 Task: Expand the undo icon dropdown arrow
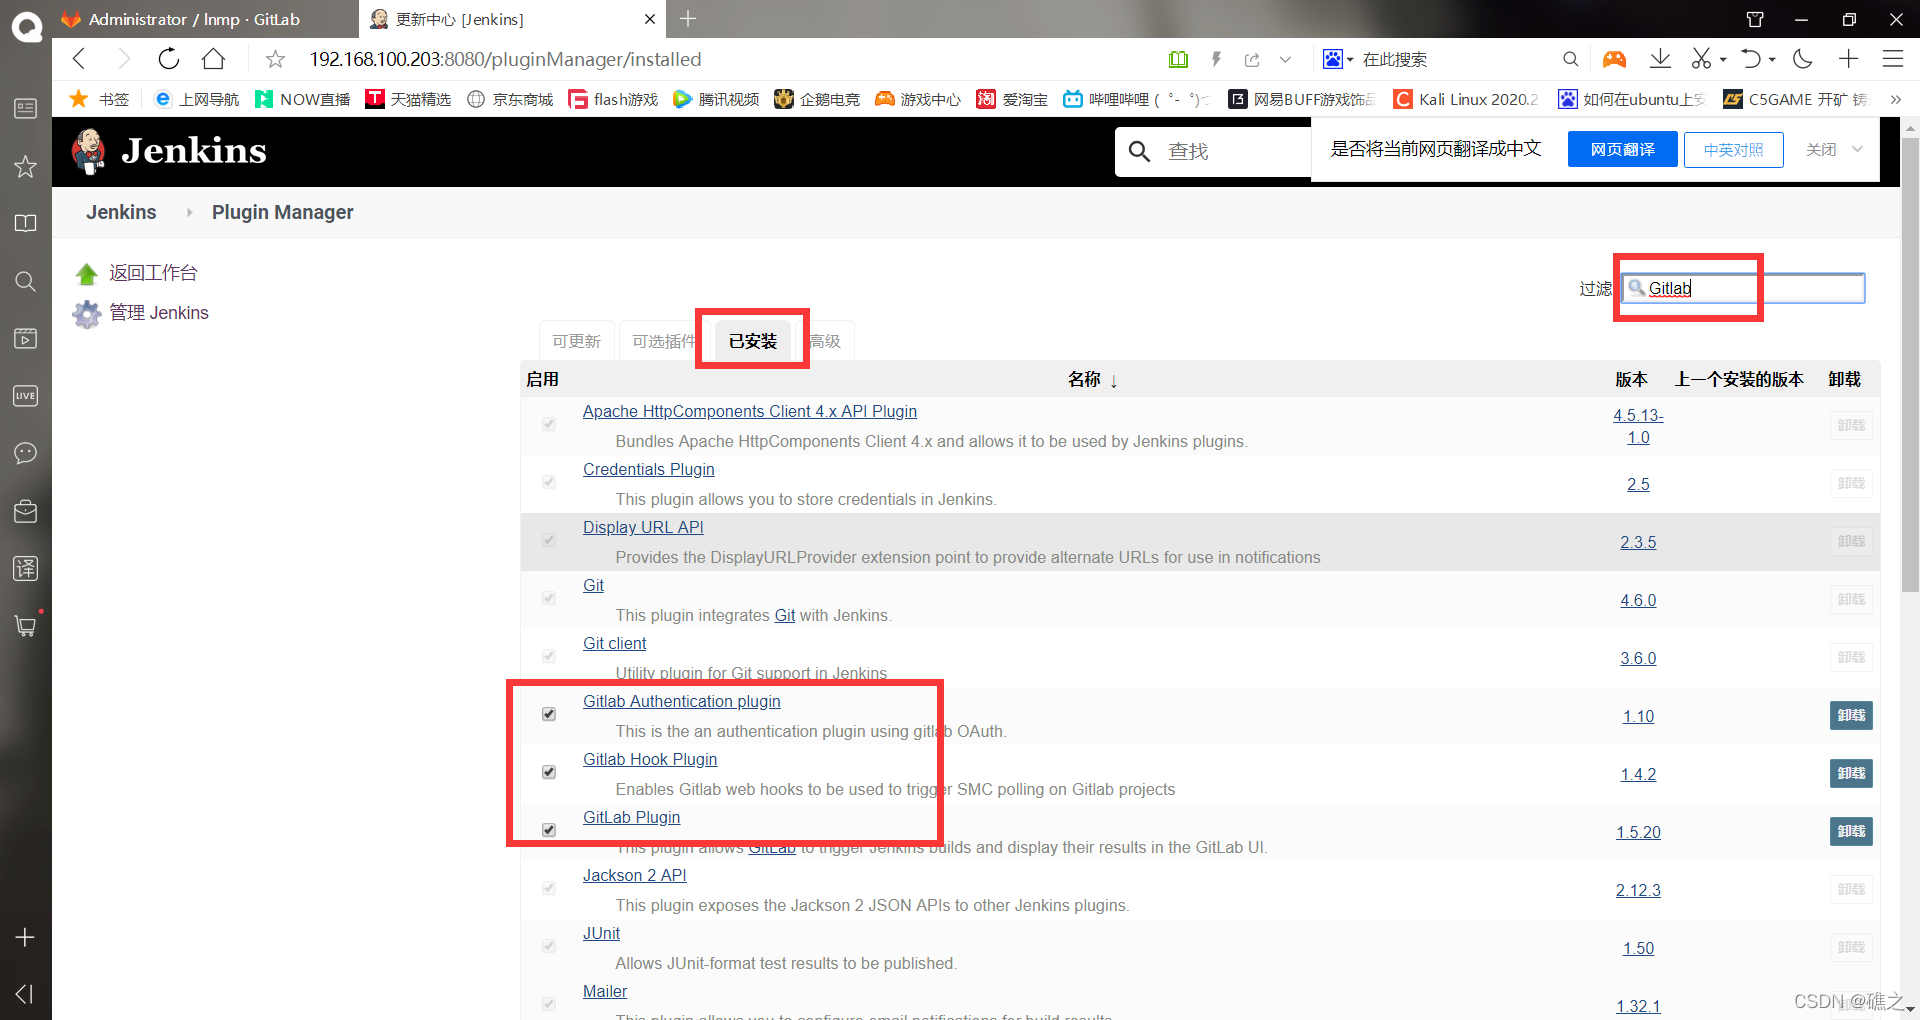(x=1772, y=60)
